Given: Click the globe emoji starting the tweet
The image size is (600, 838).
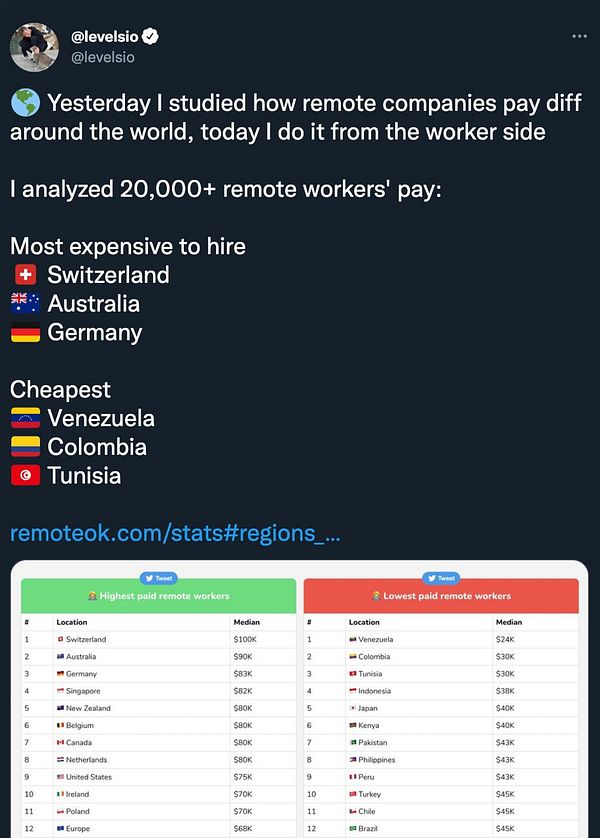Looking at the screenshot, I should coord(24,103).
